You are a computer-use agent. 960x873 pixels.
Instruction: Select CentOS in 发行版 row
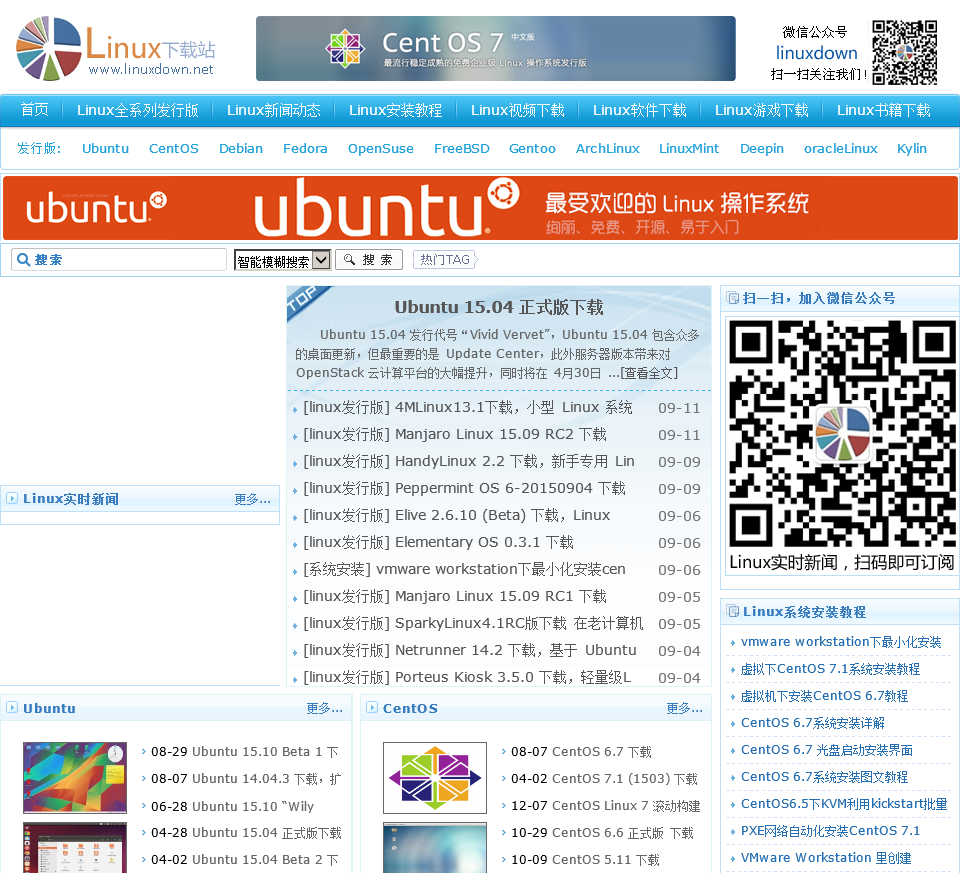(x=174, y=148)
